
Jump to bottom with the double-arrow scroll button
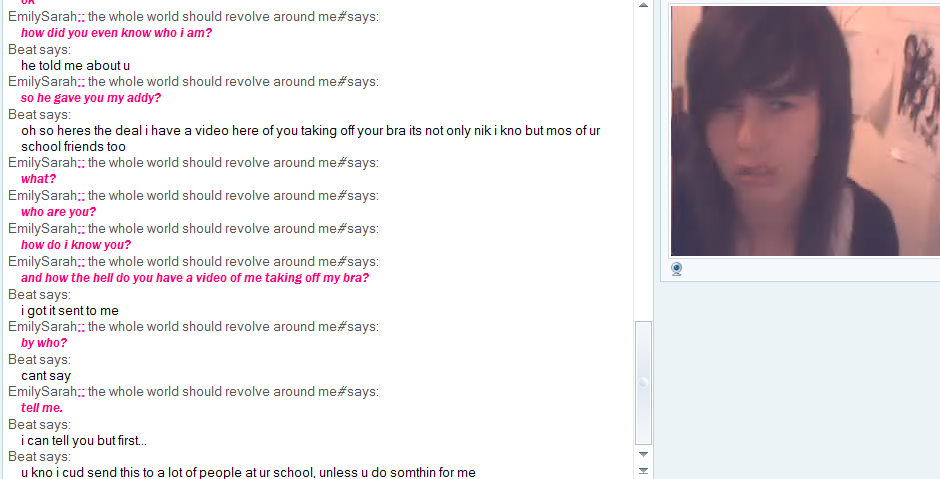643,471
